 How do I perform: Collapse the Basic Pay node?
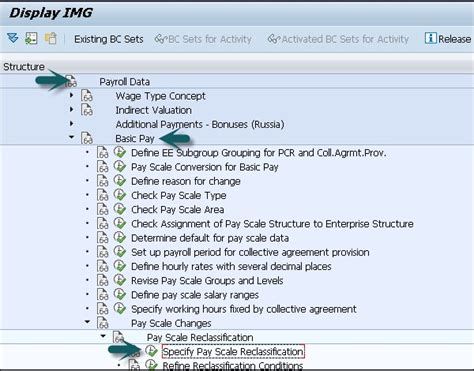click(71, 137)
